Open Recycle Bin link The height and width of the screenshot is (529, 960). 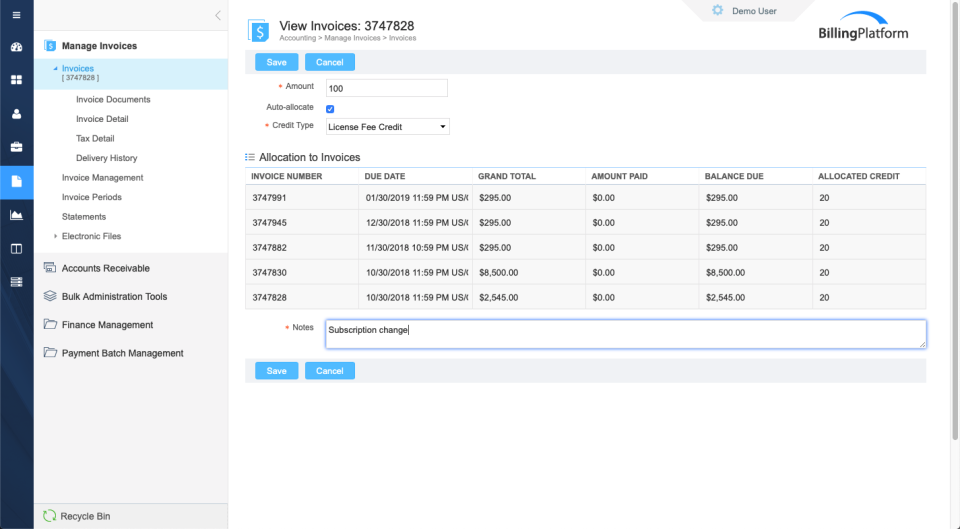[85, 516]
